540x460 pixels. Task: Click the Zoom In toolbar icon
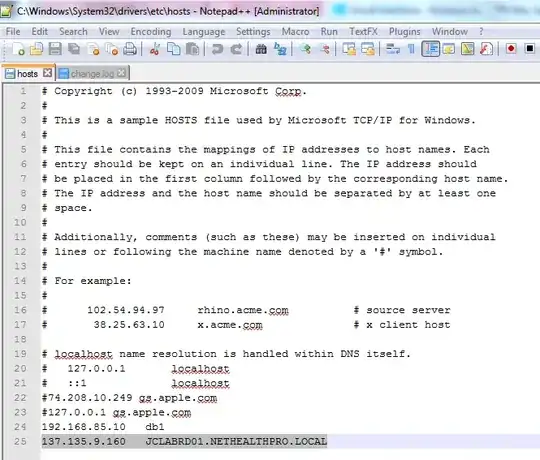(x=305, y=49)
